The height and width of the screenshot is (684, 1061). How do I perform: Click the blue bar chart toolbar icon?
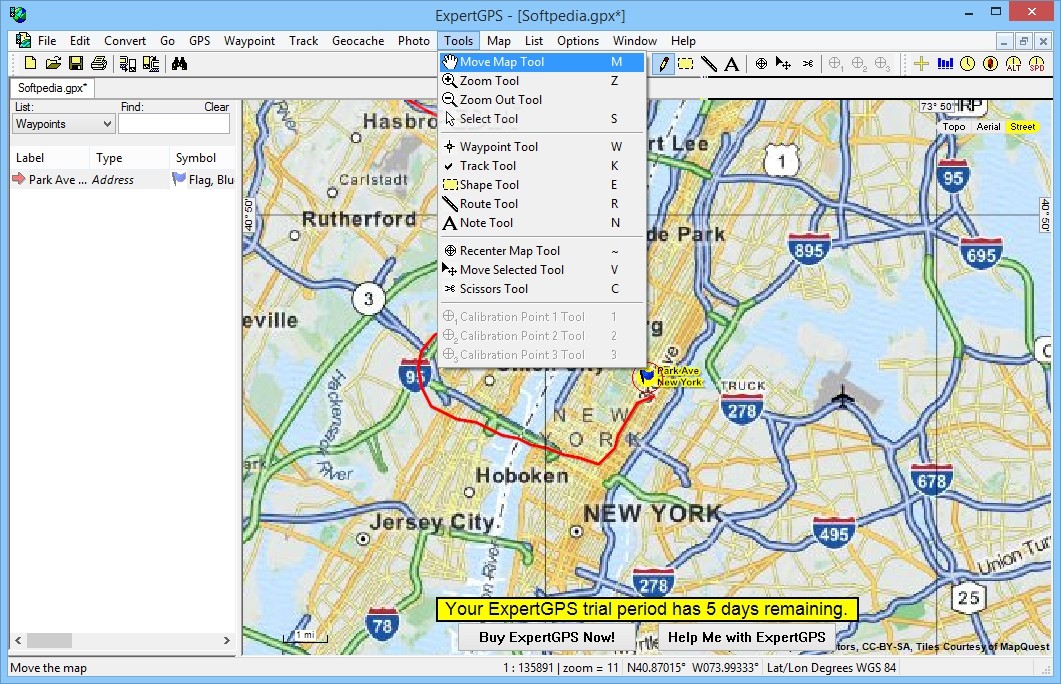945,64
